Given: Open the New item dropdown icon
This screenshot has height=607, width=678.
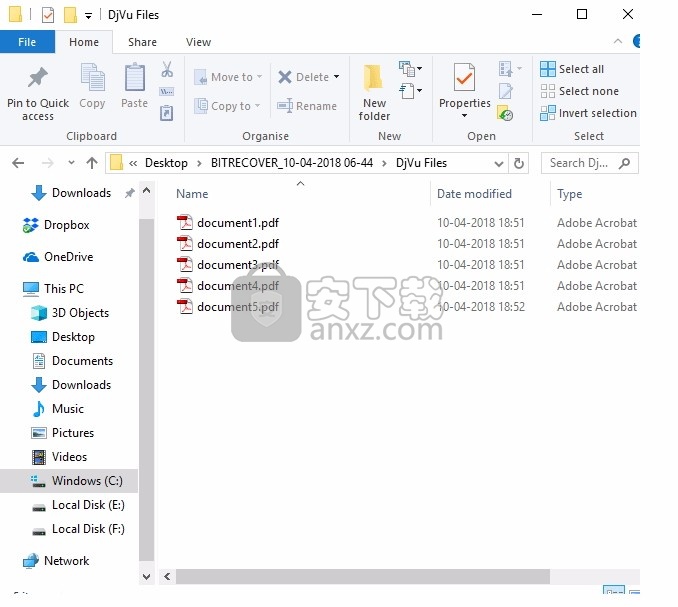Looking at the screenshot, I should coord(410,68).
